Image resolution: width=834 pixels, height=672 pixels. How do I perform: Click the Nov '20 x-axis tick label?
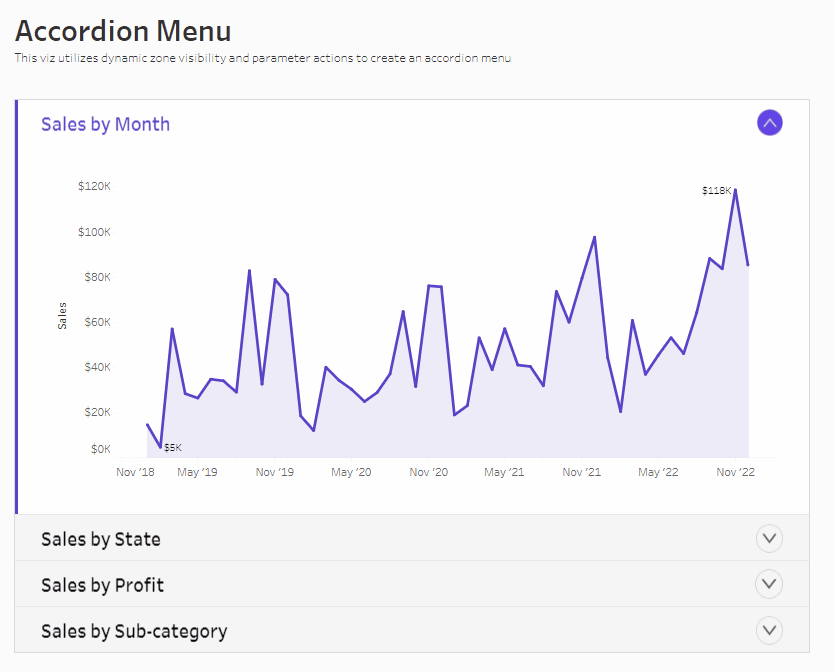428,472
